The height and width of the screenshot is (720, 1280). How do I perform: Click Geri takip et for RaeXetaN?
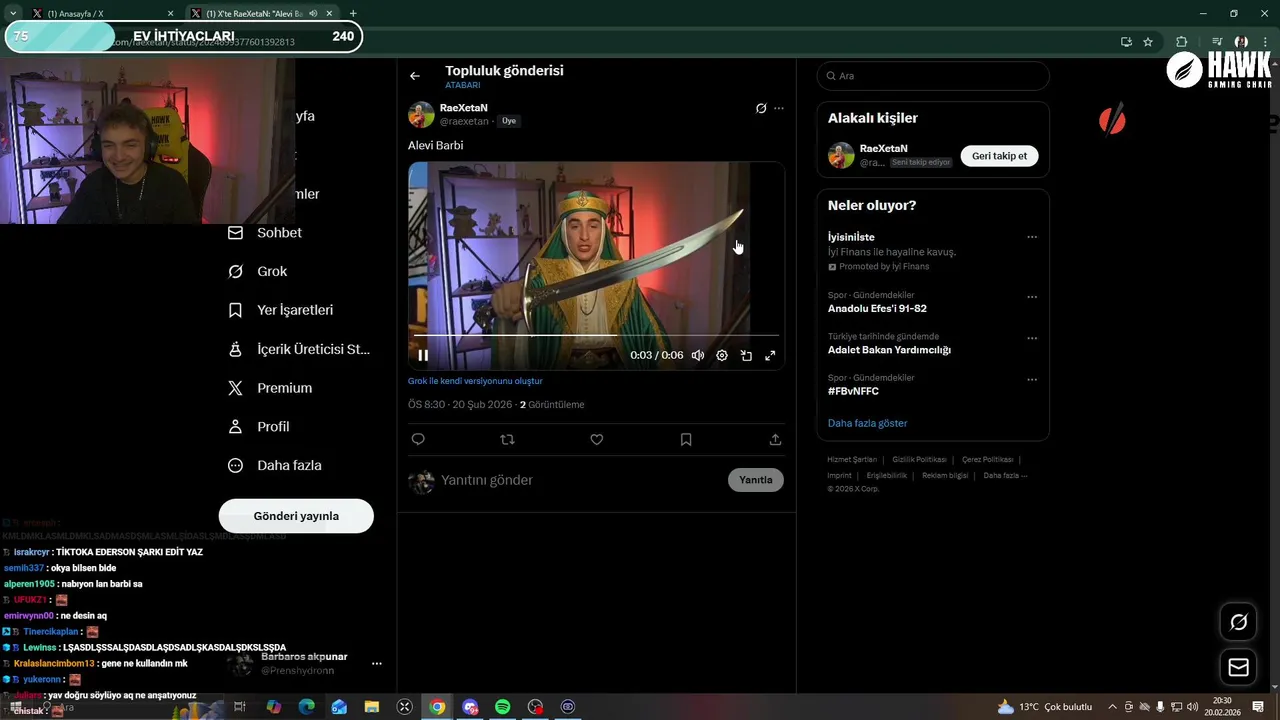click(999, 156)
